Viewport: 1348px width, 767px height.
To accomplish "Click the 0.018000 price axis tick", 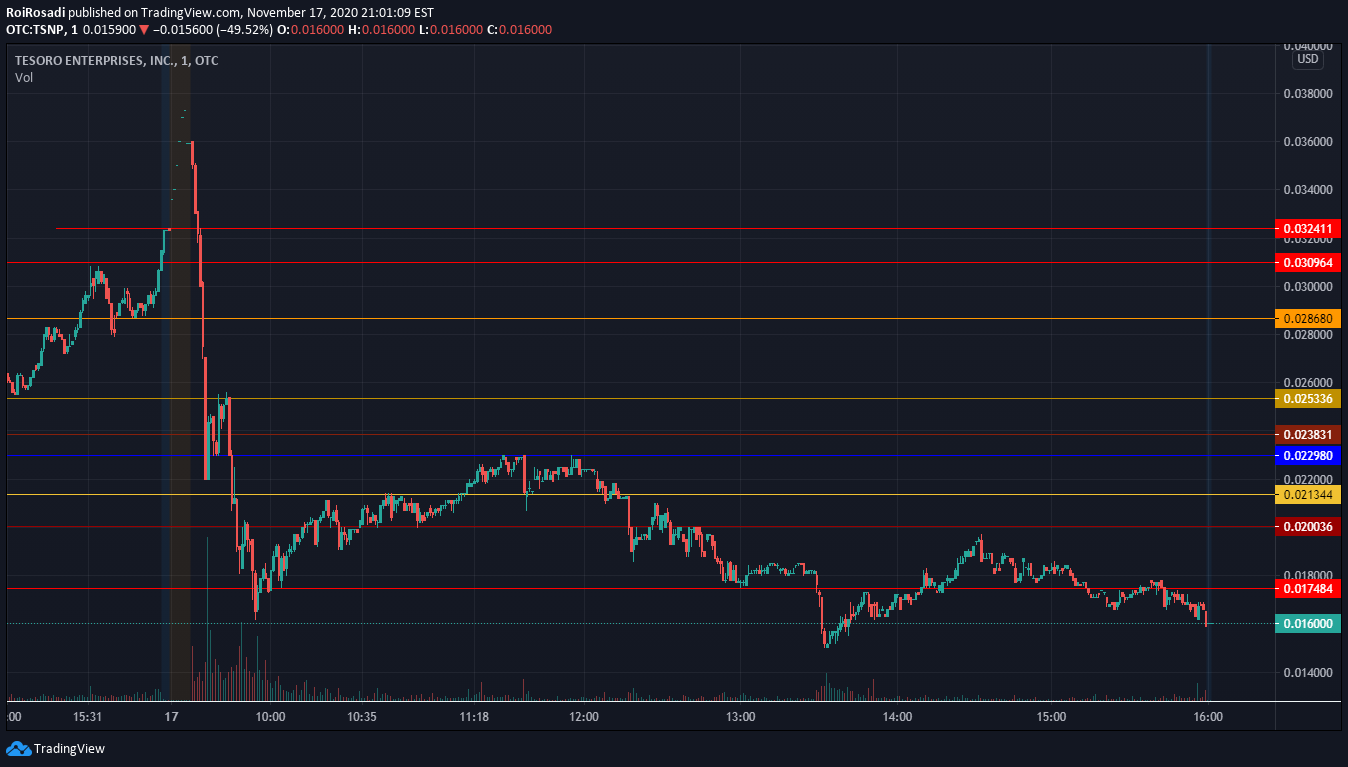I will click(x=1308, y=576).
